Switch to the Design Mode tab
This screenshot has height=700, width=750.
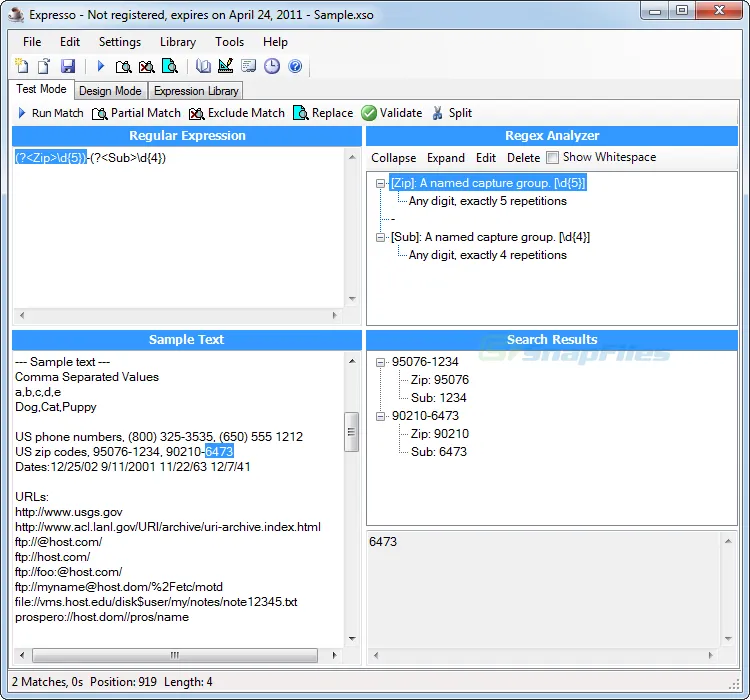pyautogui.click(x=110, y=91)
